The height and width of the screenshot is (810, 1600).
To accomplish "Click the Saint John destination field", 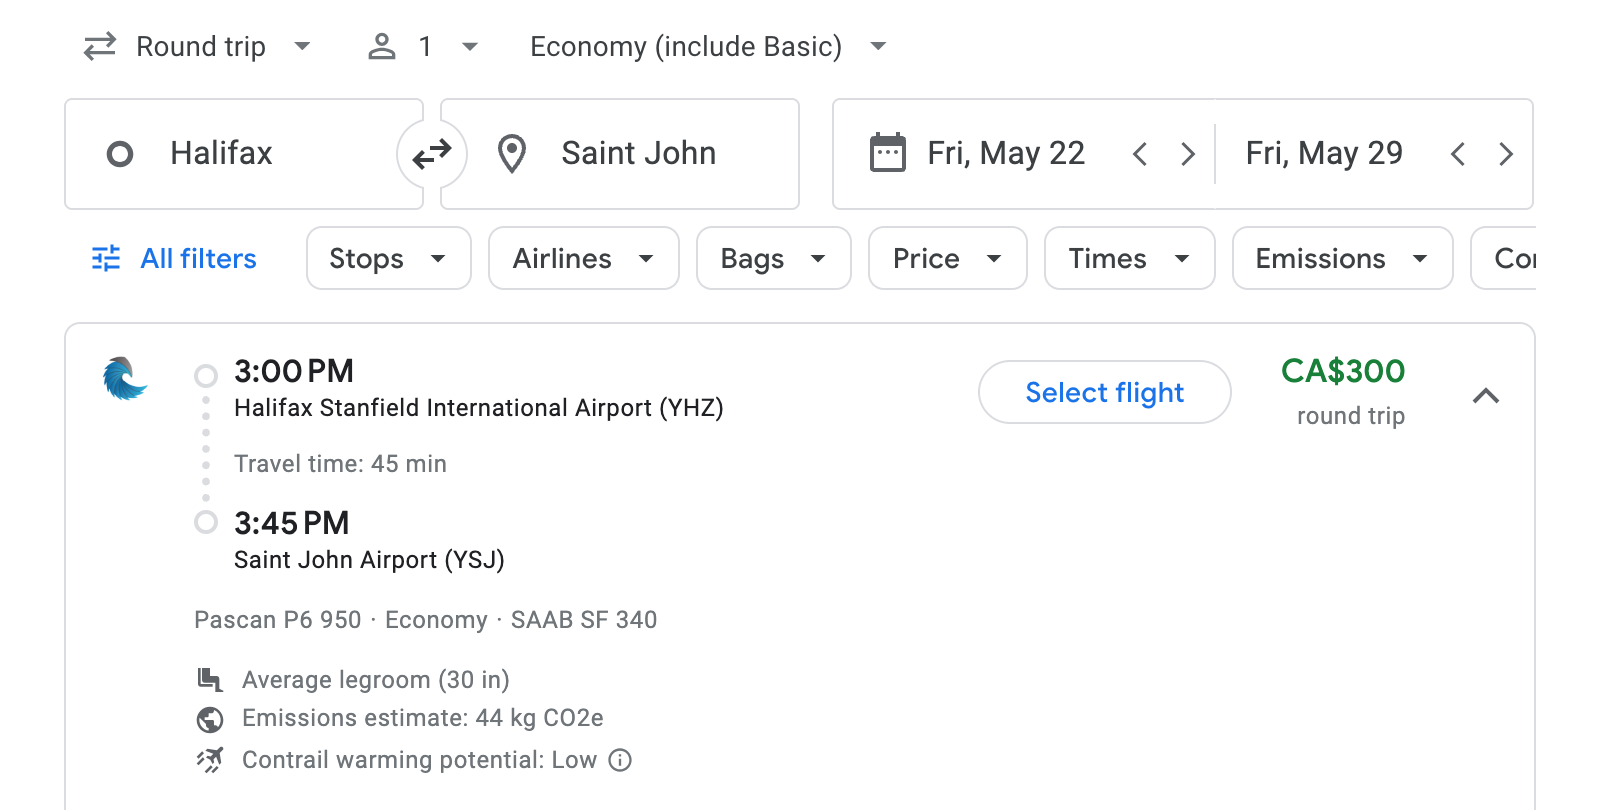I will point(638,153).
